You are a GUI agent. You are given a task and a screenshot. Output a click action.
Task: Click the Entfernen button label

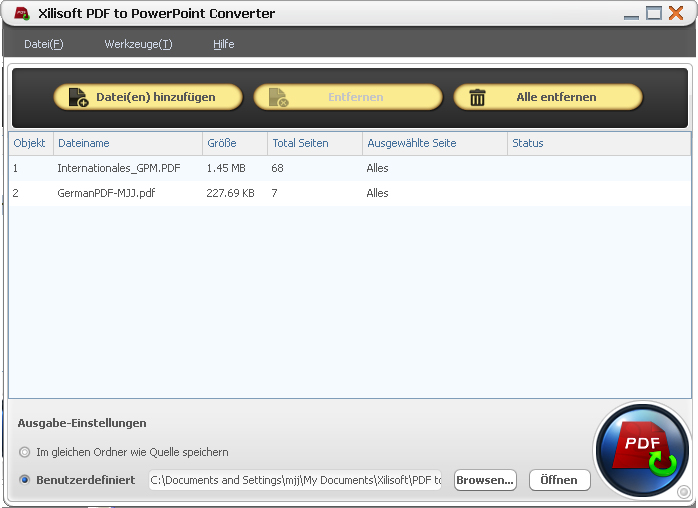click(356, 97)
